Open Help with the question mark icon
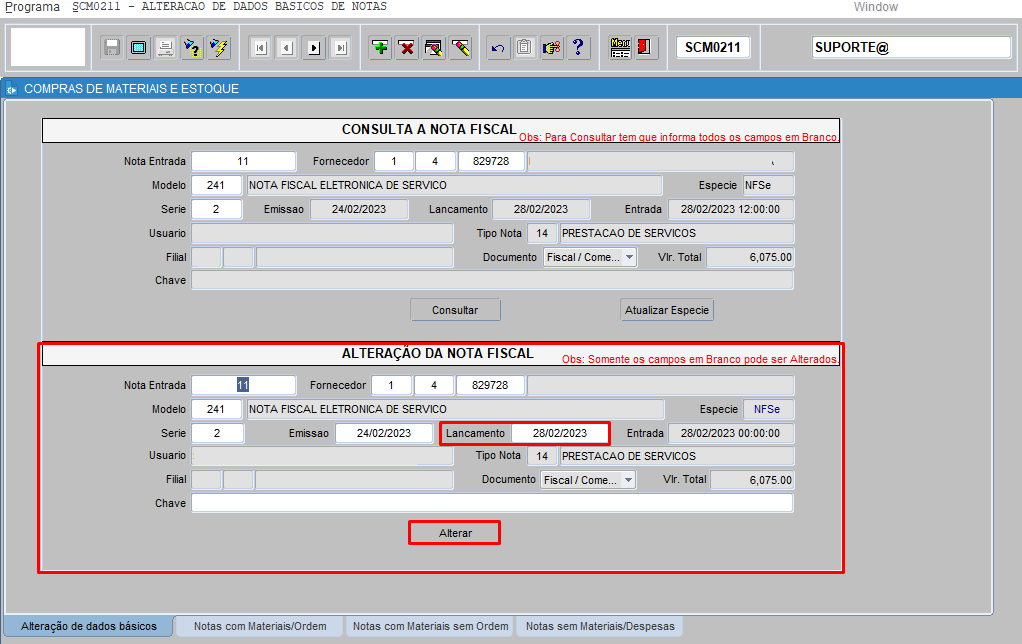Viewport: 1022px width, 644px height. [x=578, y=48]
